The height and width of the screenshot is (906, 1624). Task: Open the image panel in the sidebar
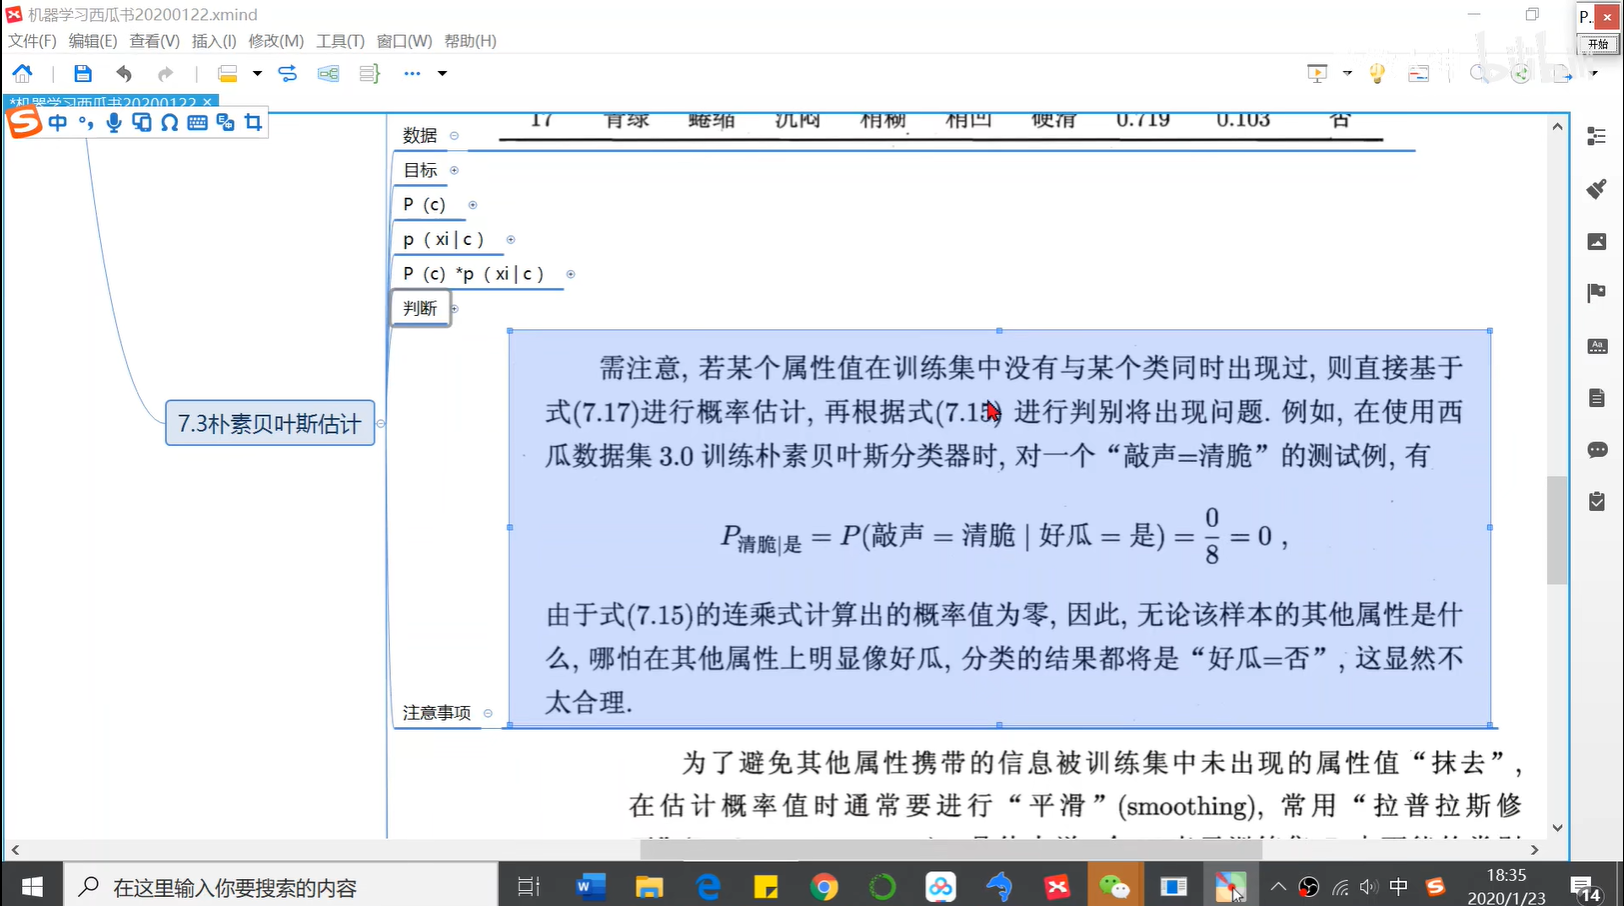coord(1597,241)
